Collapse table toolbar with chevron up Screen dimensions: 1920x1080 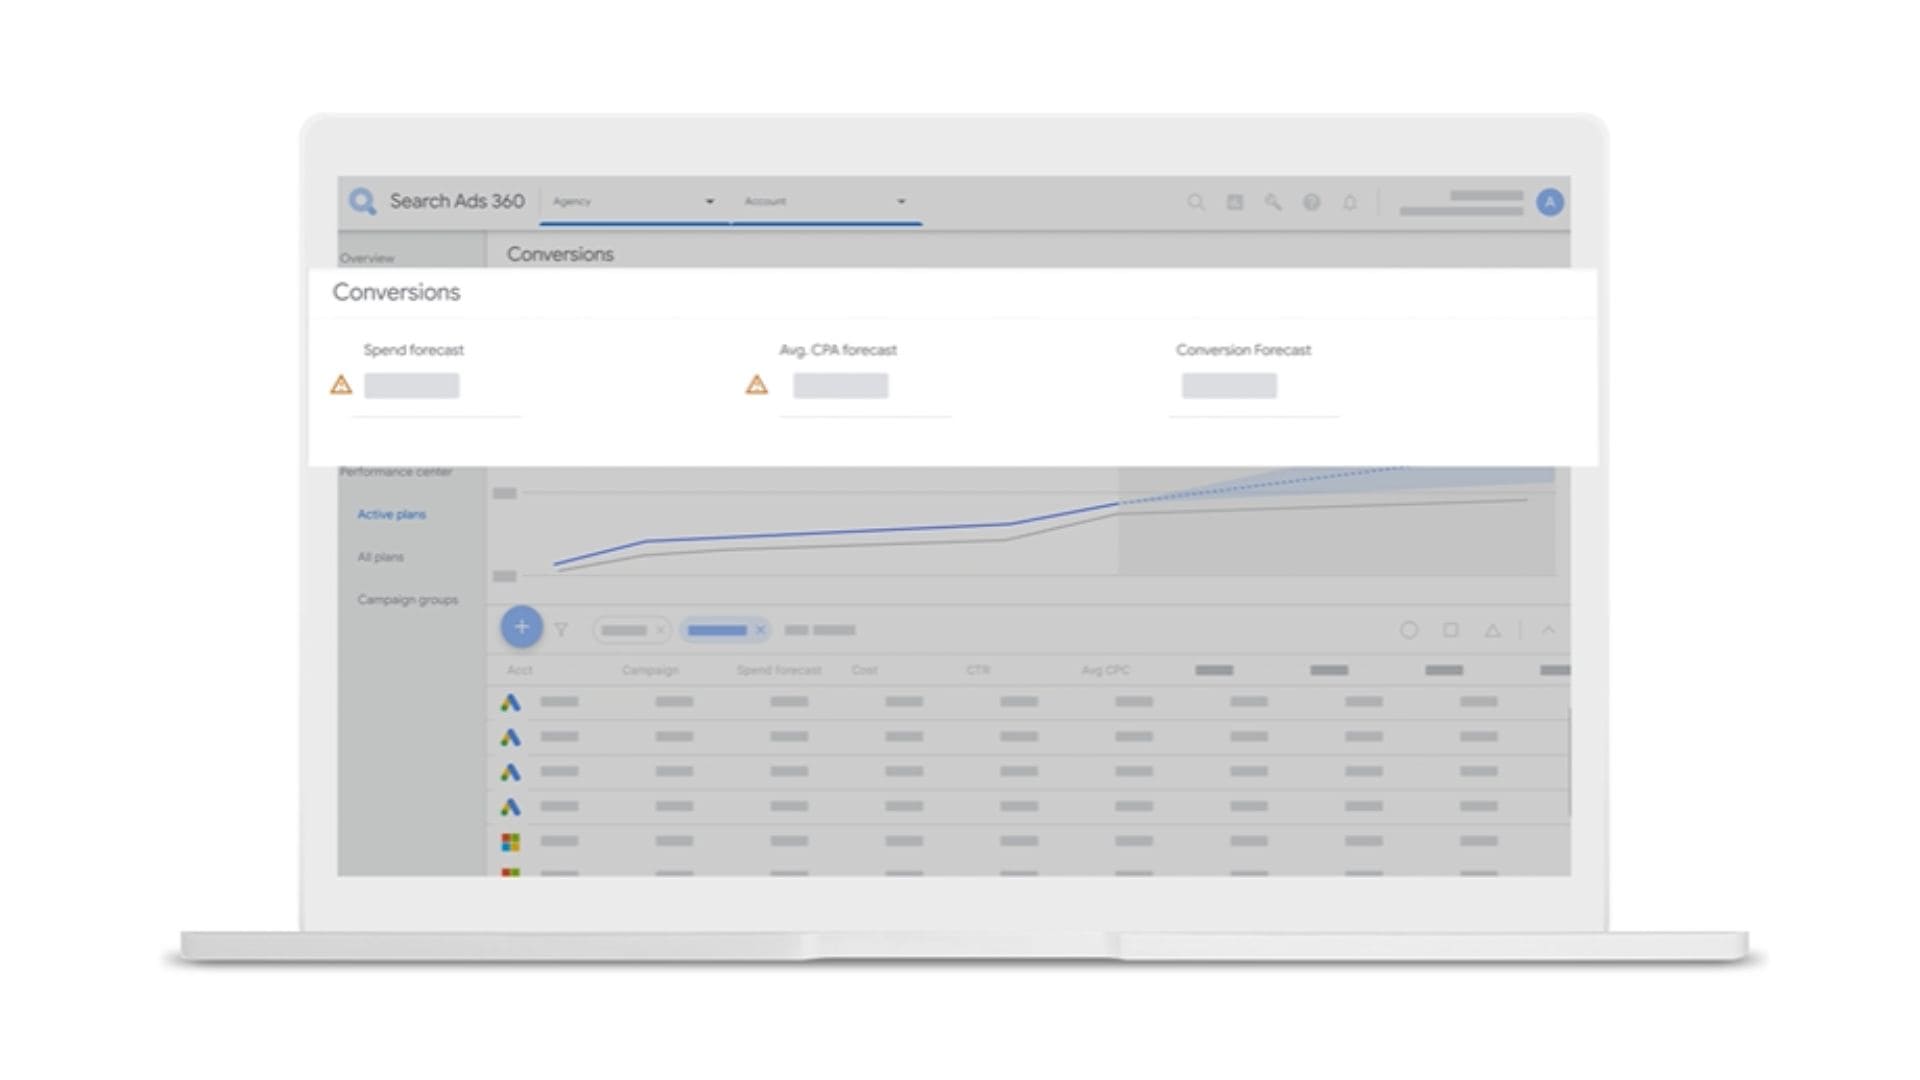click(x=1548, y=630)
